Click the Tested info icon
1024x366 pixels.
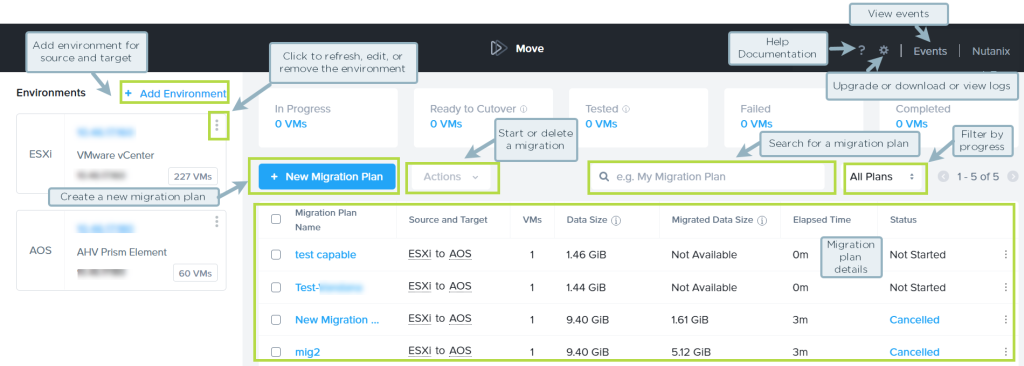[x=626, y=109]
